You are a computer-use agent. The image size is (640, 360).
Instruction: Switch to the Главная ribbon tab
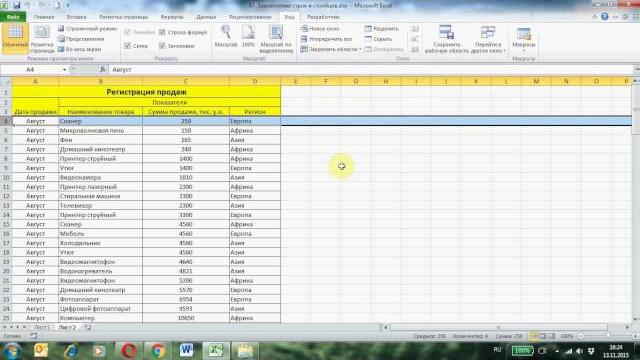[x=44, y=17]
